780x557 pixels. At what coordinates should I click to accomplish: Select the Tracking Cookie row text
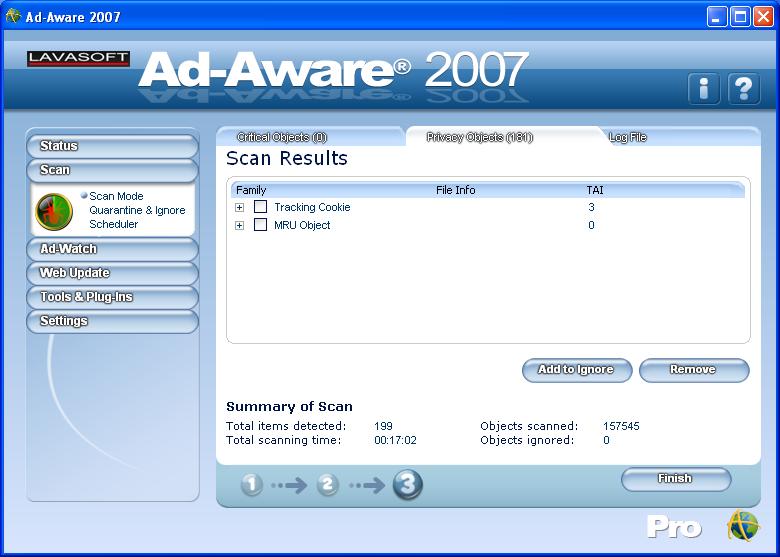(312, 207)
